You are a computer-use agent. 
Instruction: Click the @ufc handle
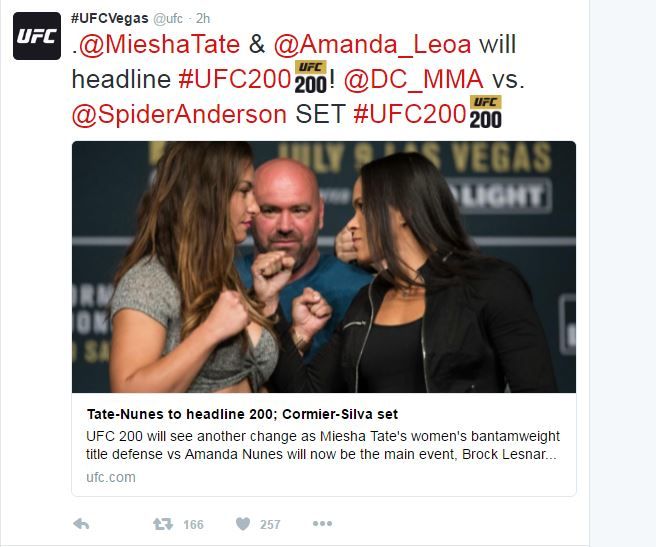point(168,18)
